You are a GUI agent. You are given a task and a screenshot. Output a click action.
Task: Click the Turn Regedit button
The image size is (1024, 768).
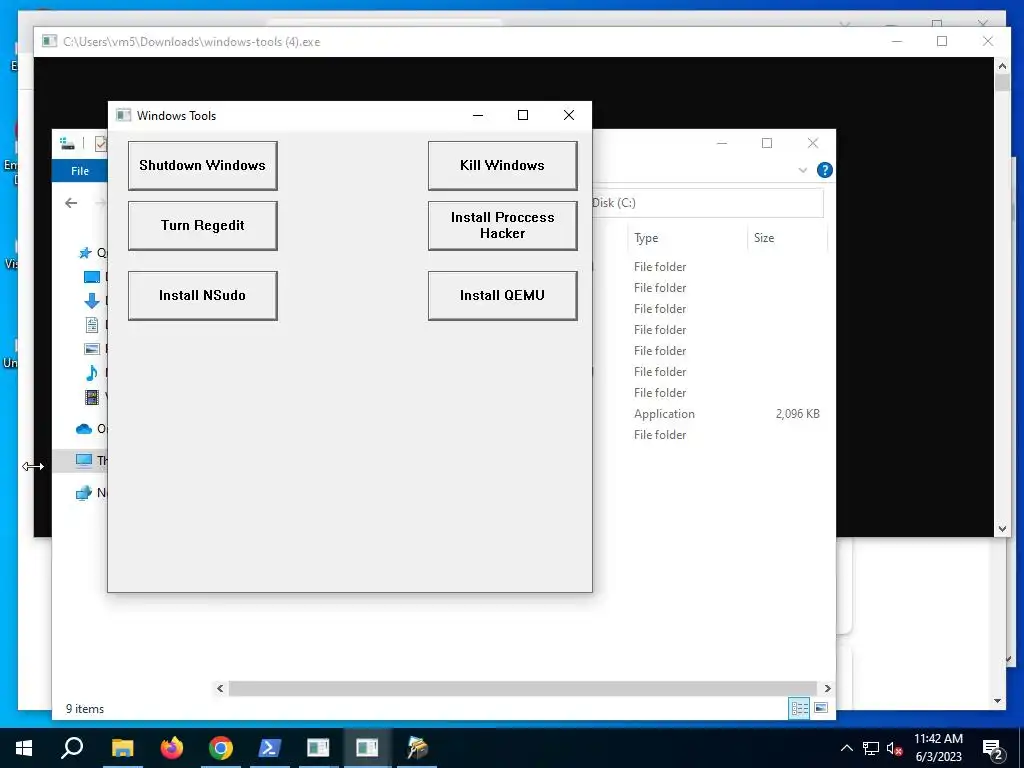pos(202,225)
